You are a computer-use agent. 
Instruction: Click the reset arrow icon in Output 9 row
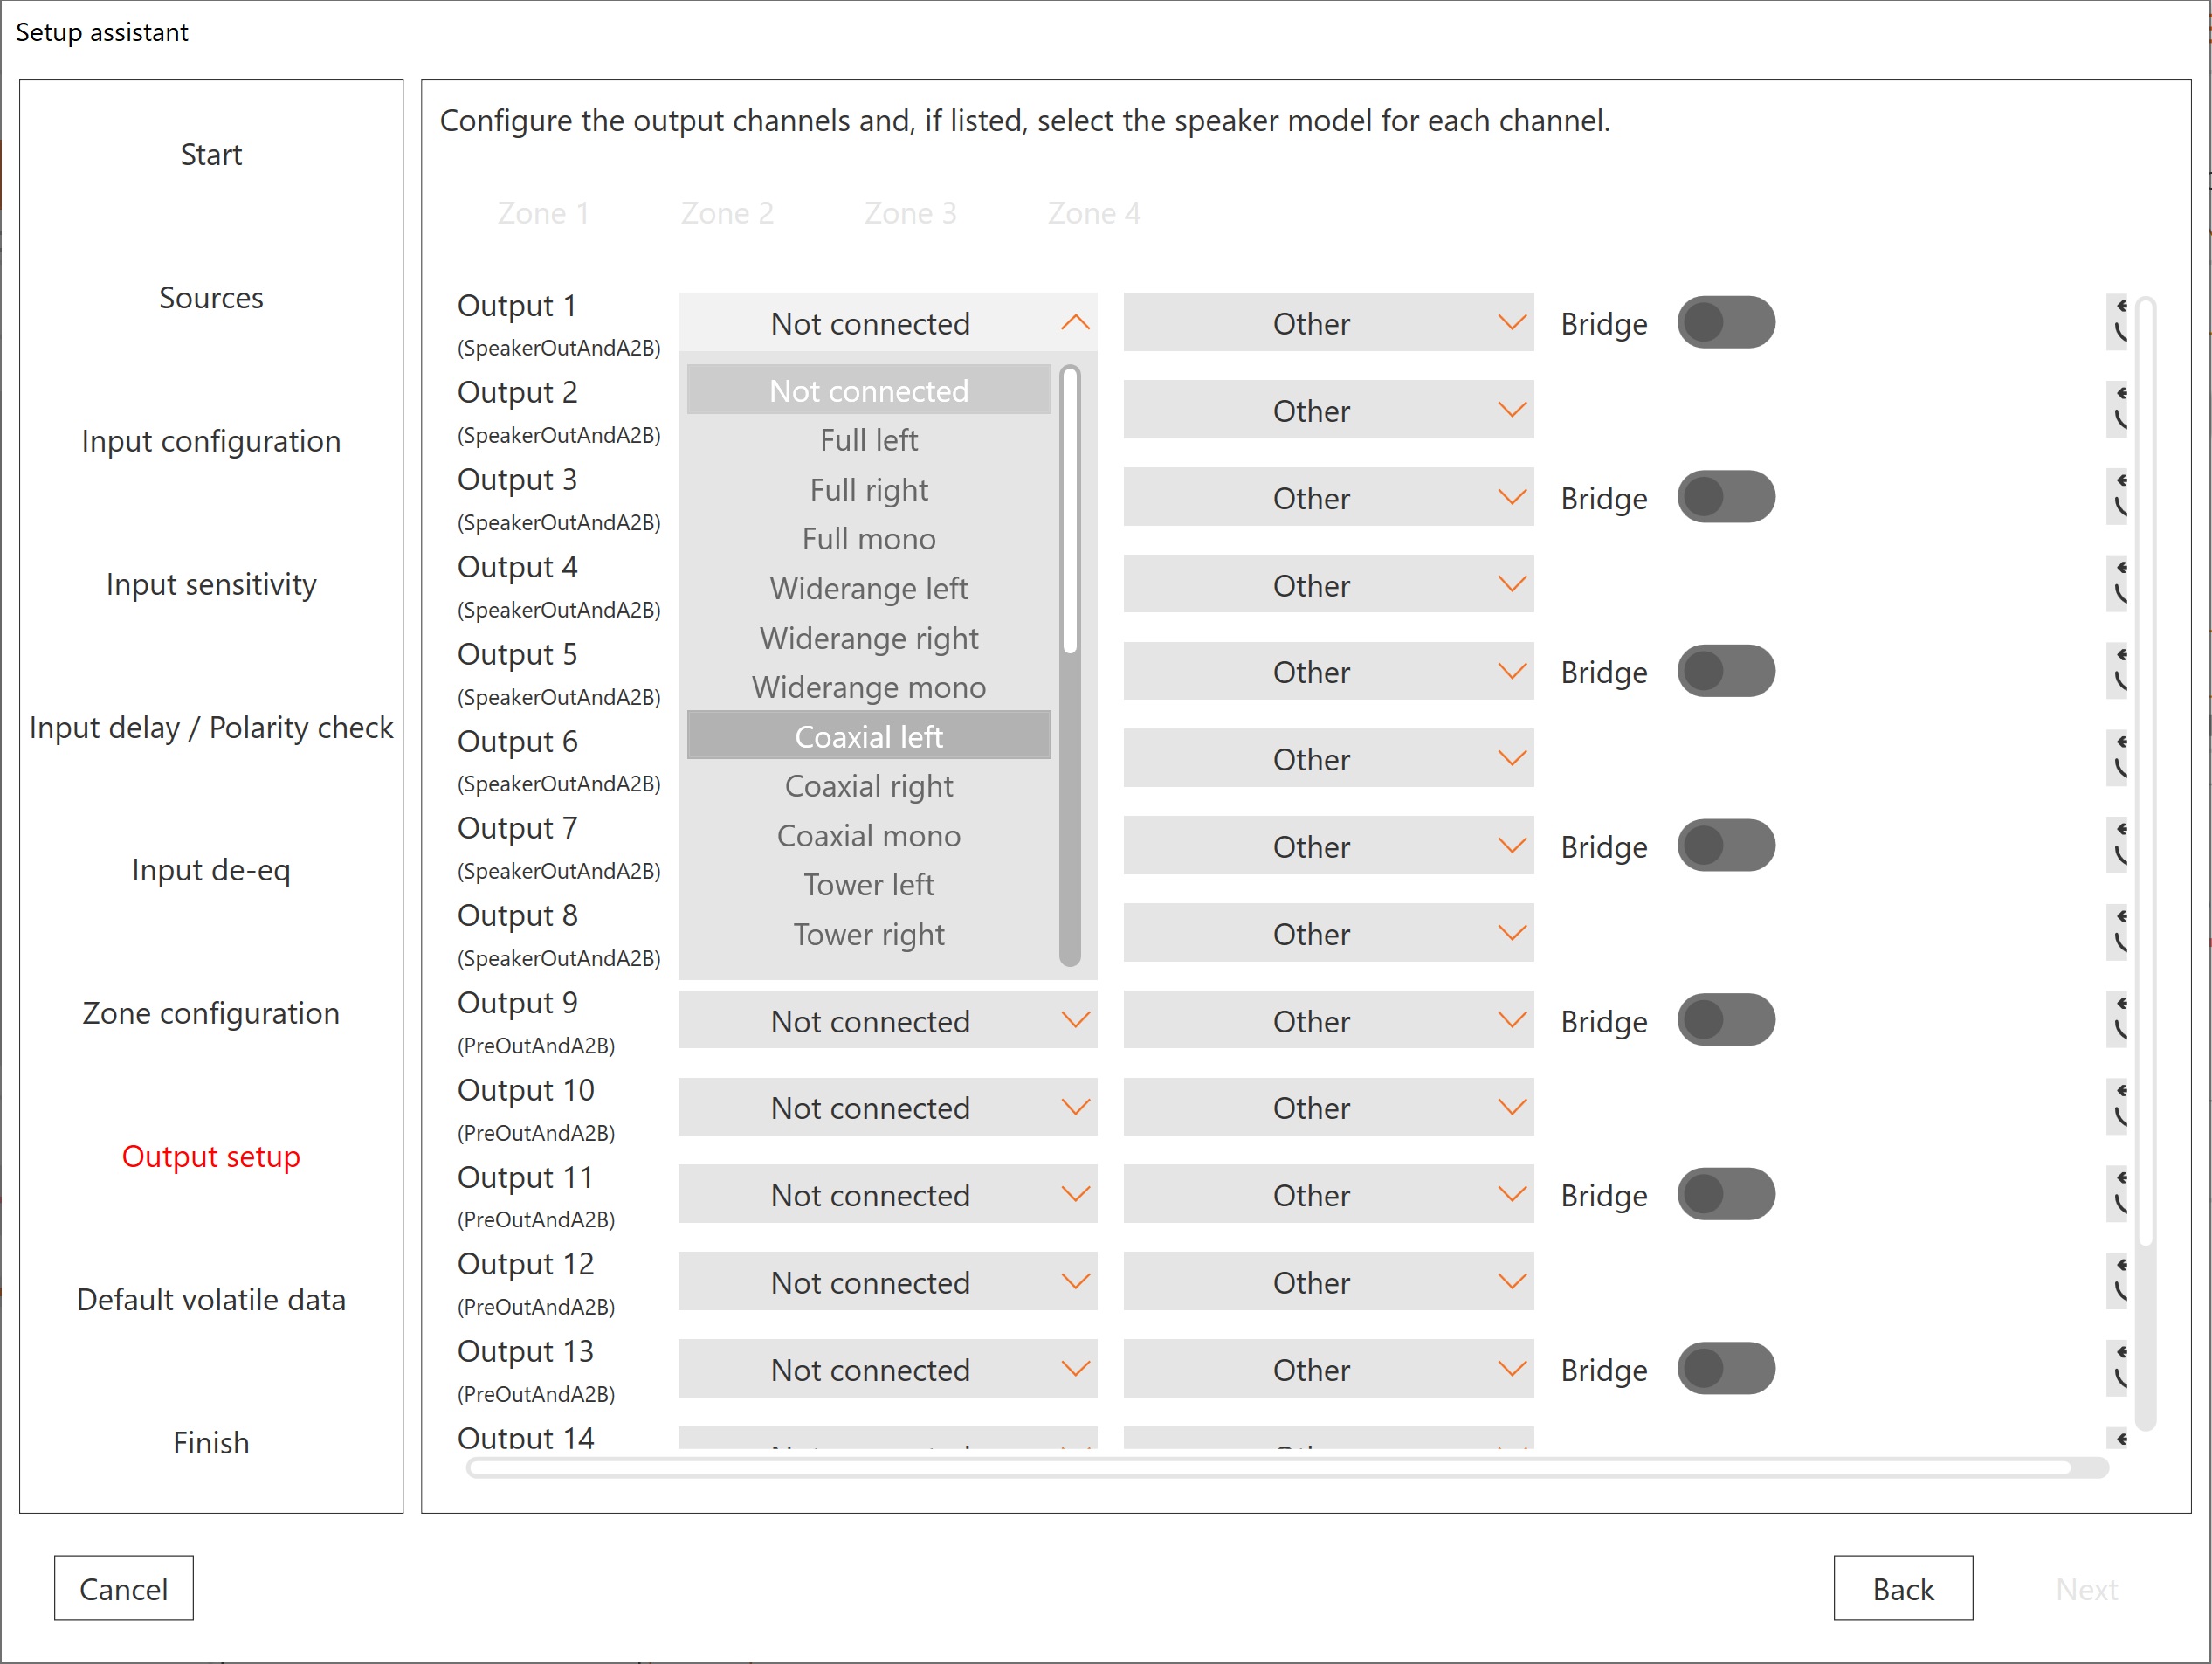[x=2118, y=1020]
